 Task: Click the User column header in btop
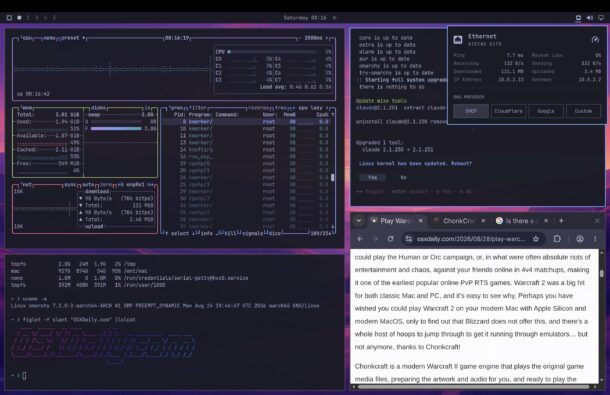tap(269, 115)
